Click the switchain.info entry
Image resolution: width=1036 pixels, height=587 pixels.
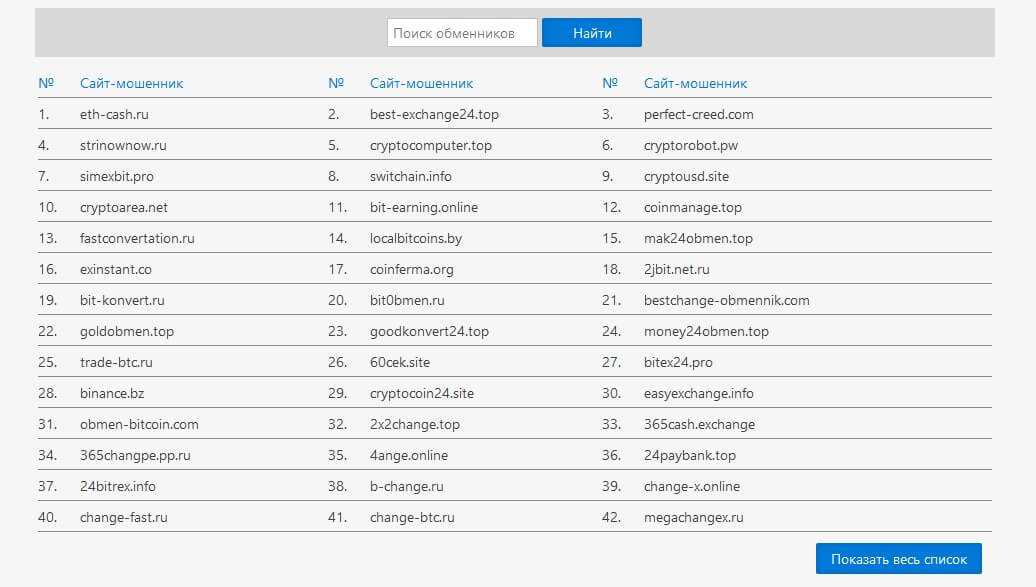[x=410, y=177]
